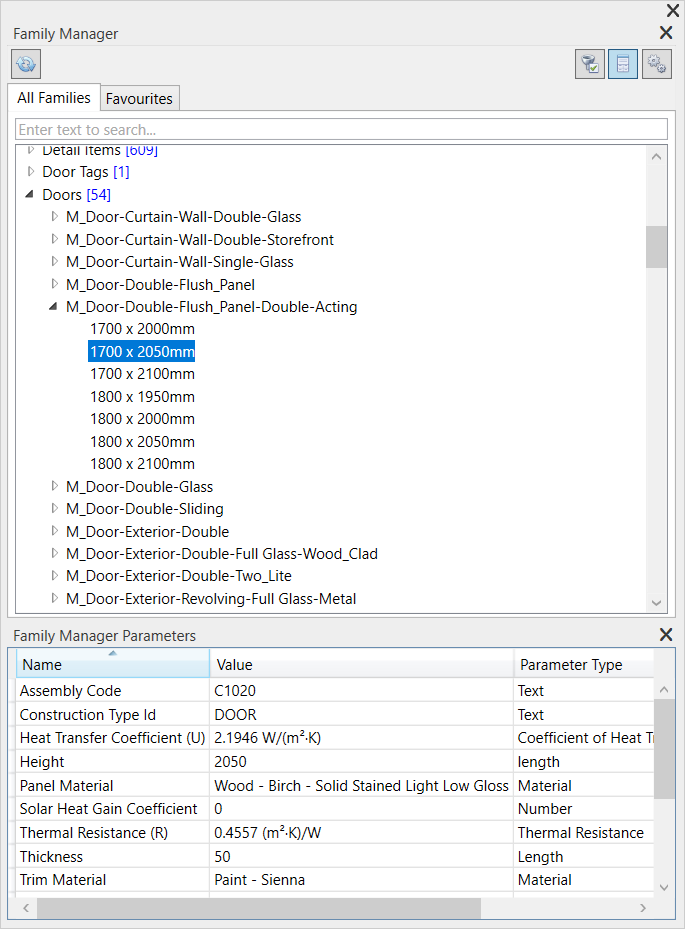Image resolution: width=685 pixels, height=929 pixels.
Task: Close the Family Manager Parameters panel
Action: [x=666, y=635]
